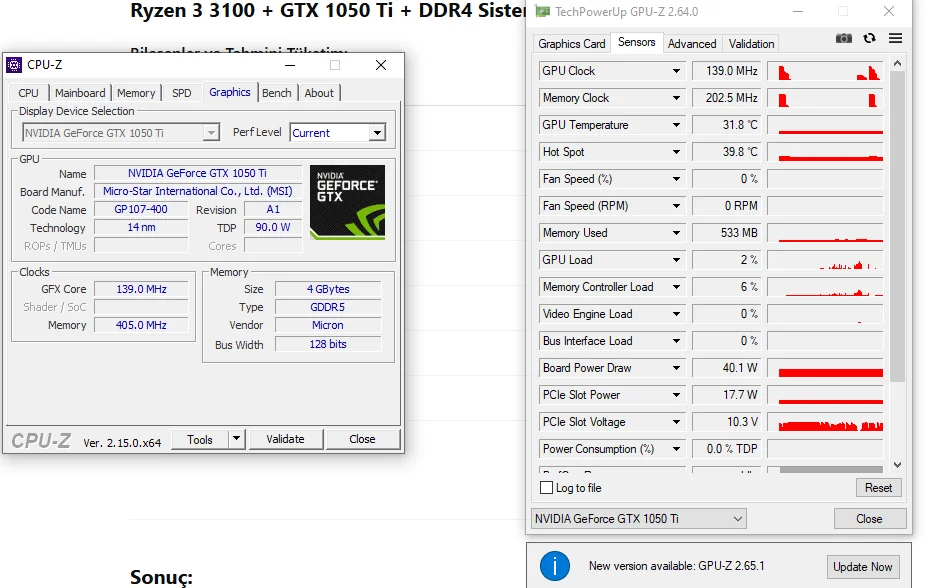Click the Validate button in CPU-Z
This screenshot has height=588, width=934.
(285, 439)
